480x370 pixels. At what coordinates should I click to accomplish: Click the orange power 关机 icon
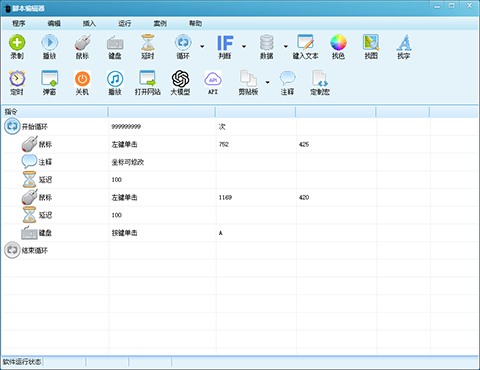click(x=82, y=79)
